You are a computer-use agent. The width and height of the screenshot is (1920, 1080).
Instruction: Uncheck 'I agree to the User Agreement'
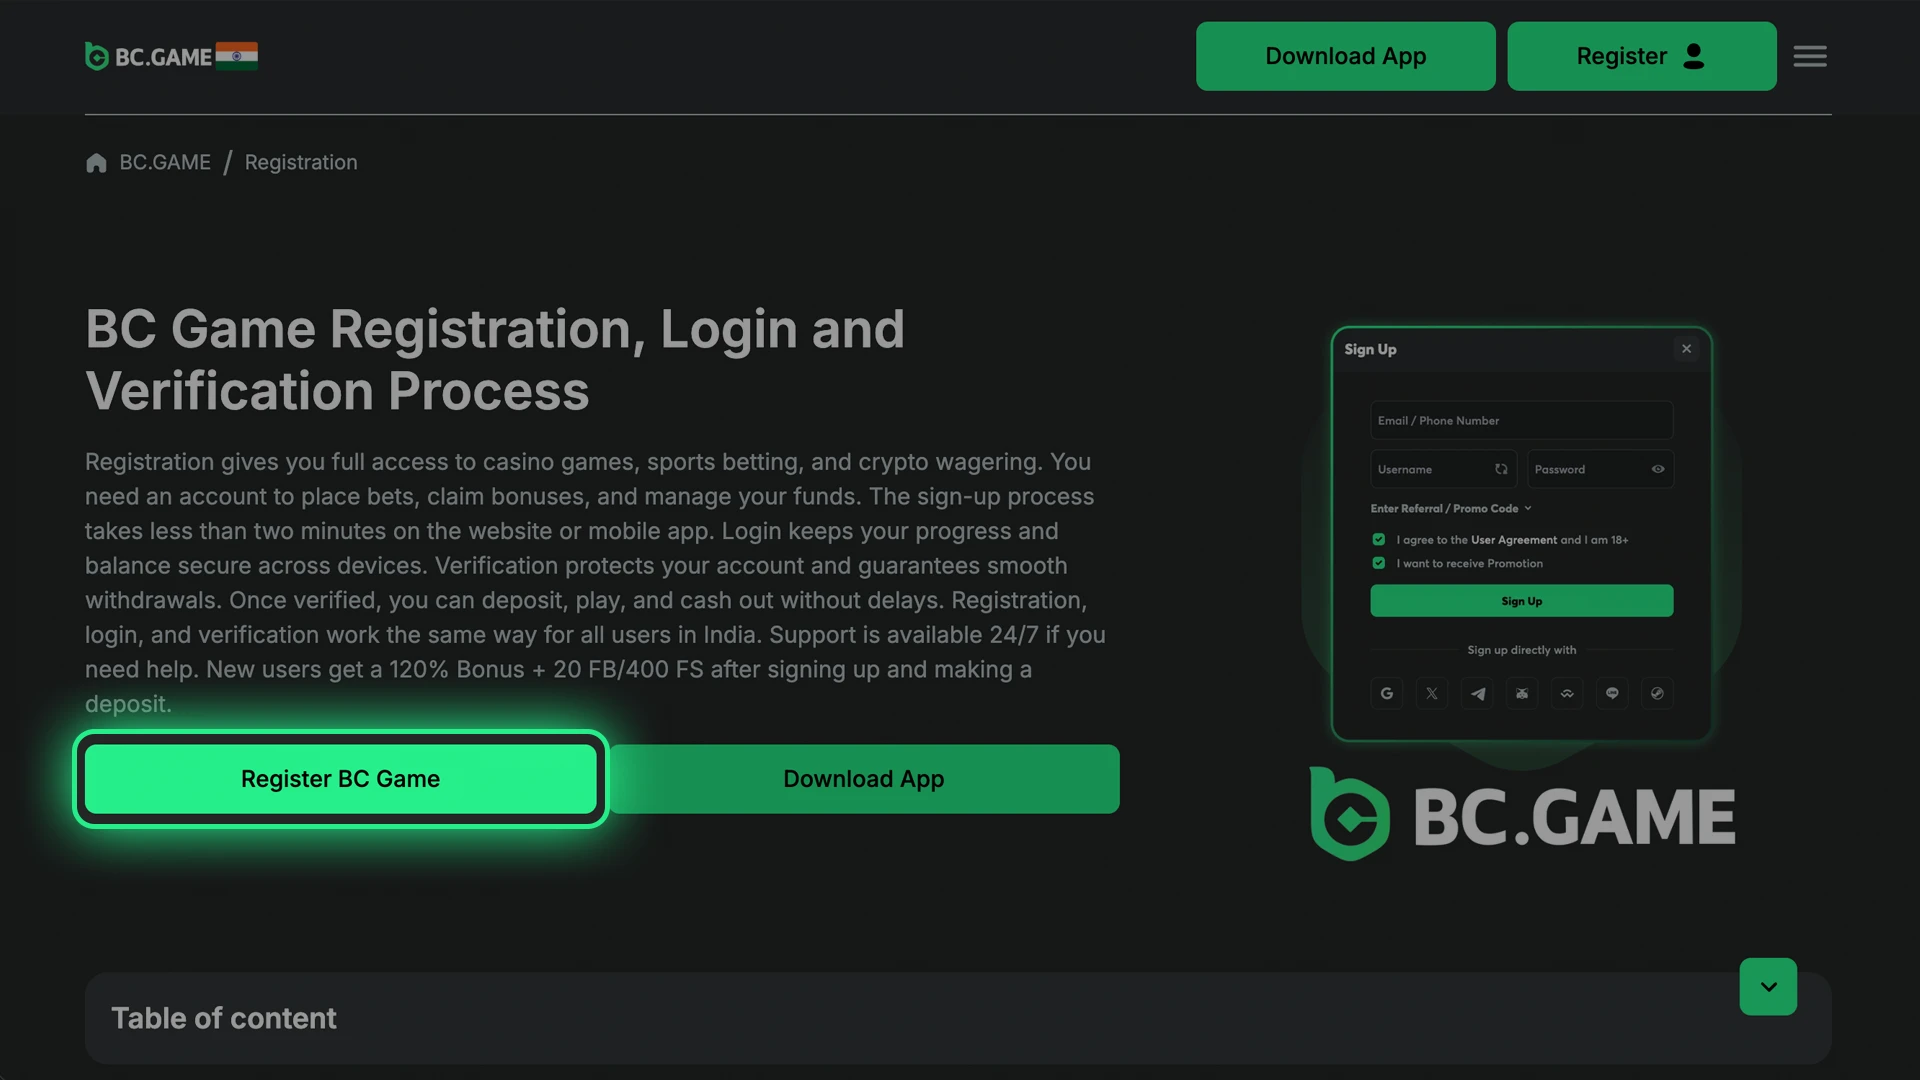[x=1378, y=539]
